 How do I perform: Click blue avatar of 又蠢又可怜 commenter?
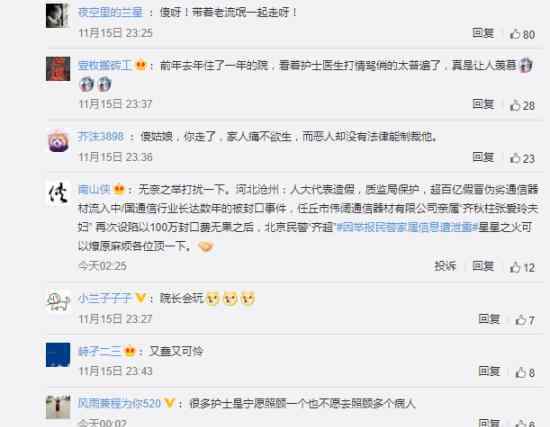click(x=58, y=355)
